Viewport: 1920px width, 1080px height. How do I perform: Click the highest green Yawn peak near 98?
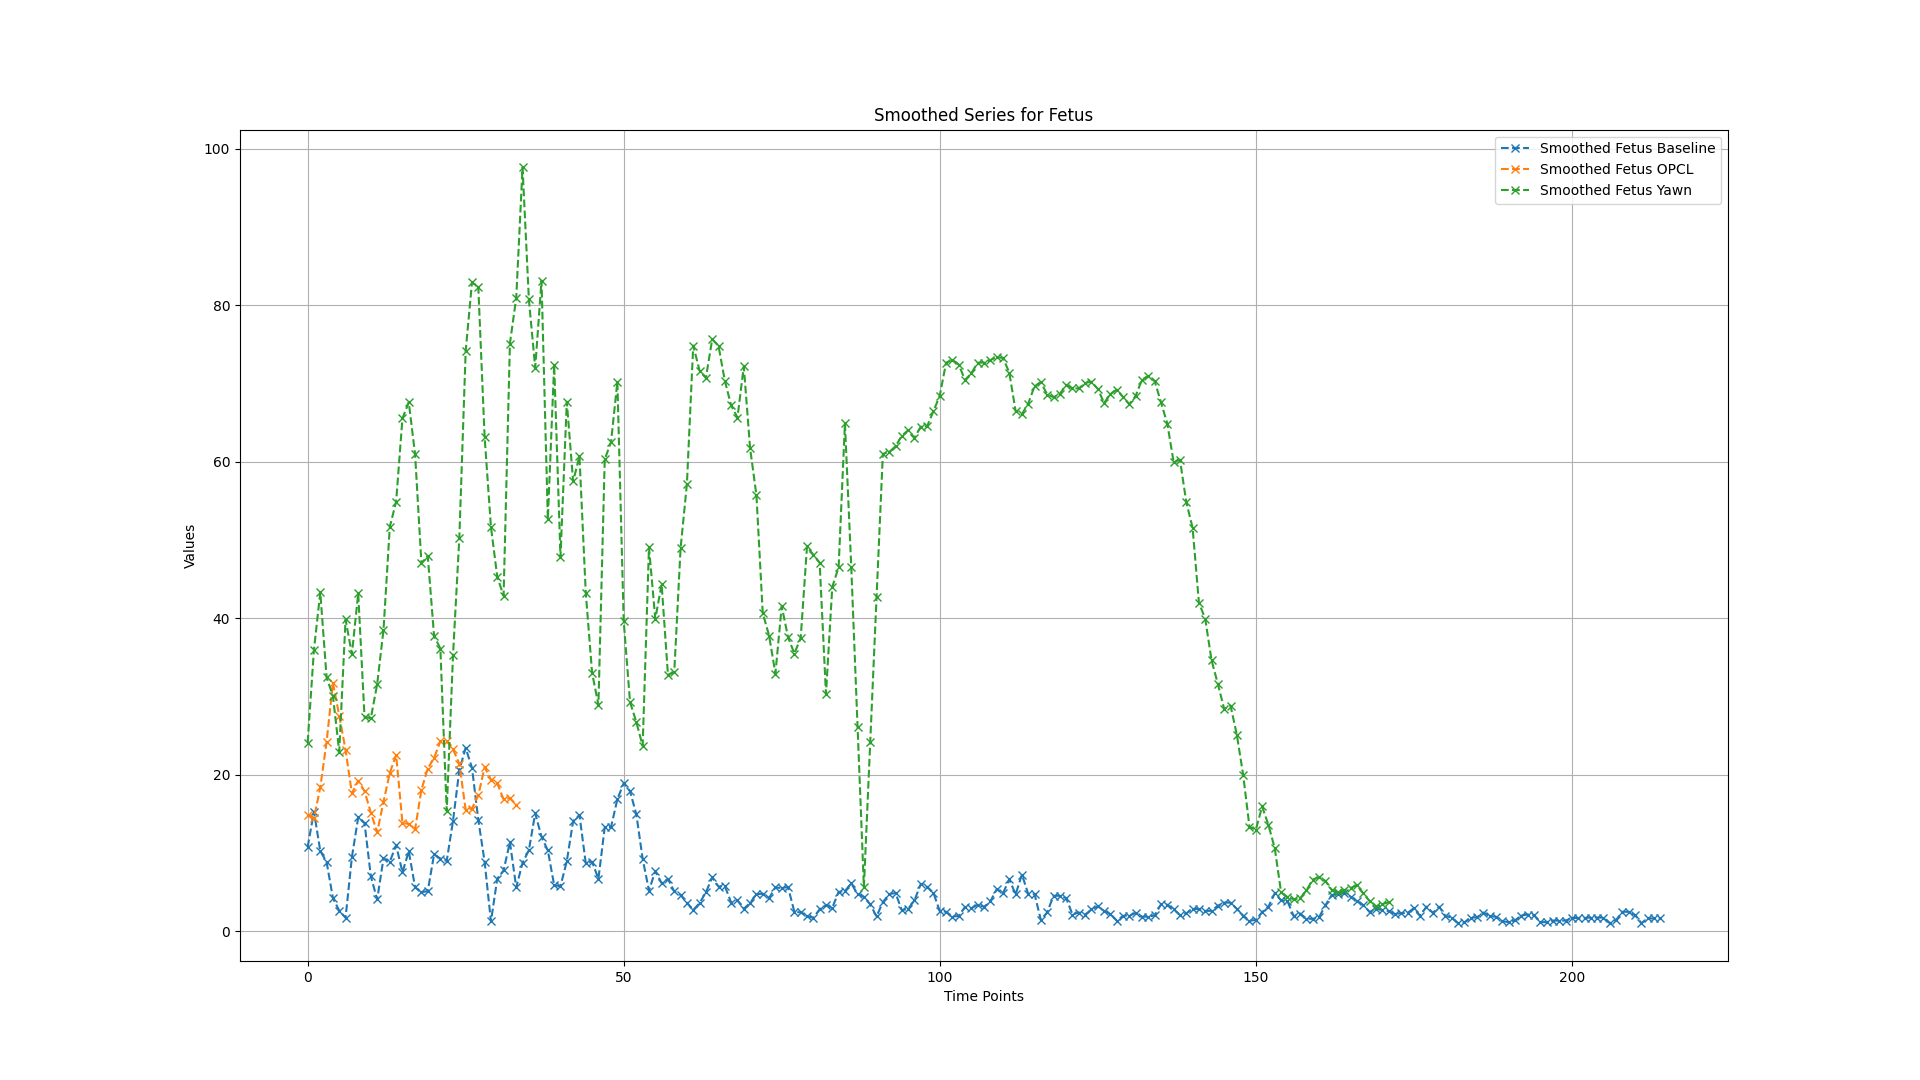523,168
